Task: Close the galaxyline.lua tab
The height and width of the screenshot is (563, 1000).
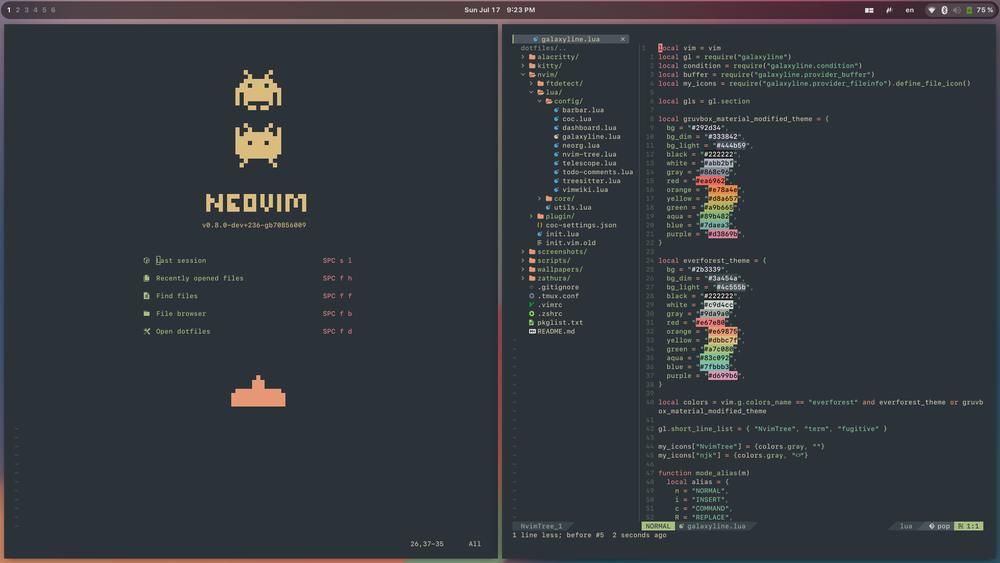Action: pos(623,39)
